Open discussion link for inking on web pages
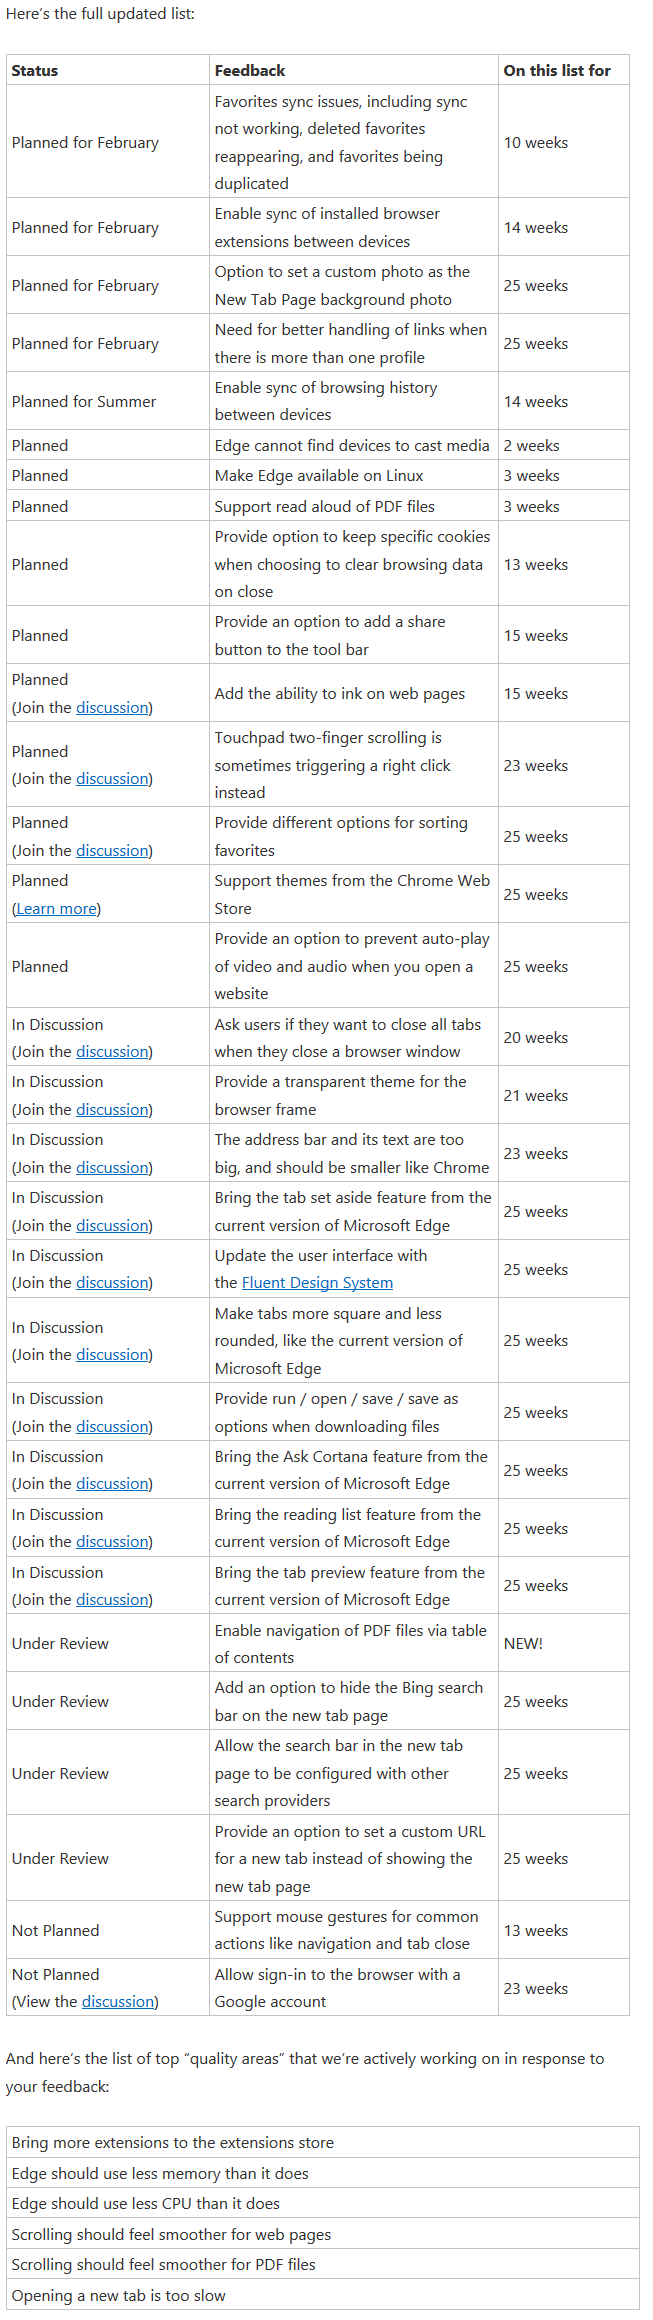 click(112, 708)
